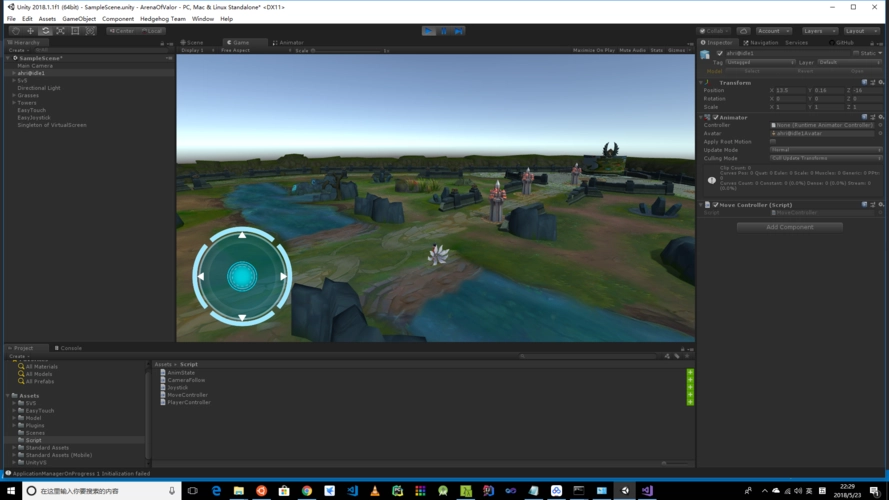
Task: Open the Layout dropdown
Action: coord(861,31)
